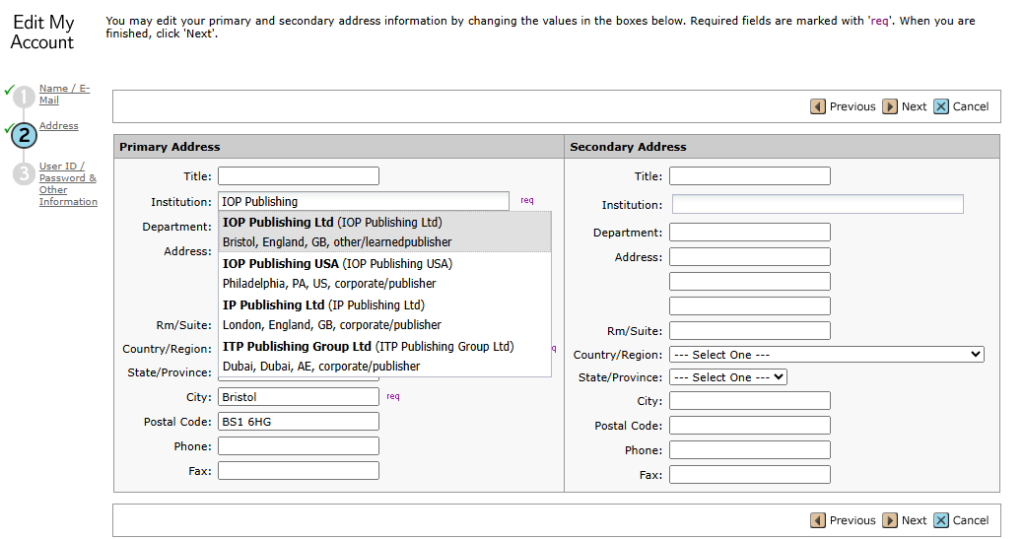Click the top Next text button
1024x539 pixels.
pos(914,106)
